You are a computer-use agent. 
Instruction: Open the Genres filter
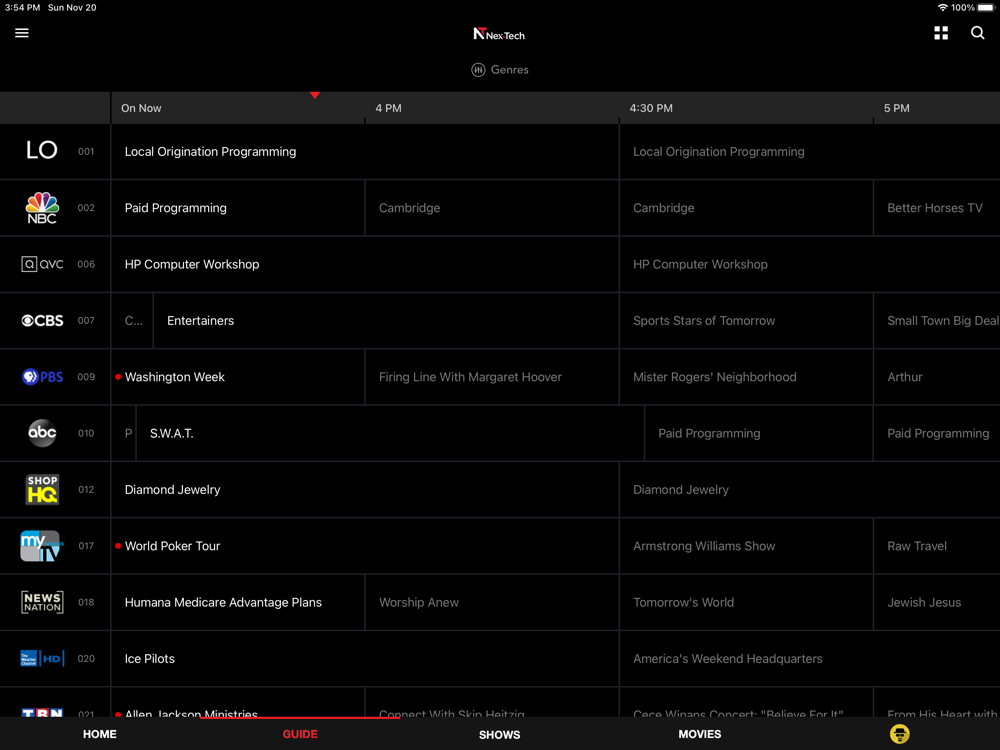(499, 70)
